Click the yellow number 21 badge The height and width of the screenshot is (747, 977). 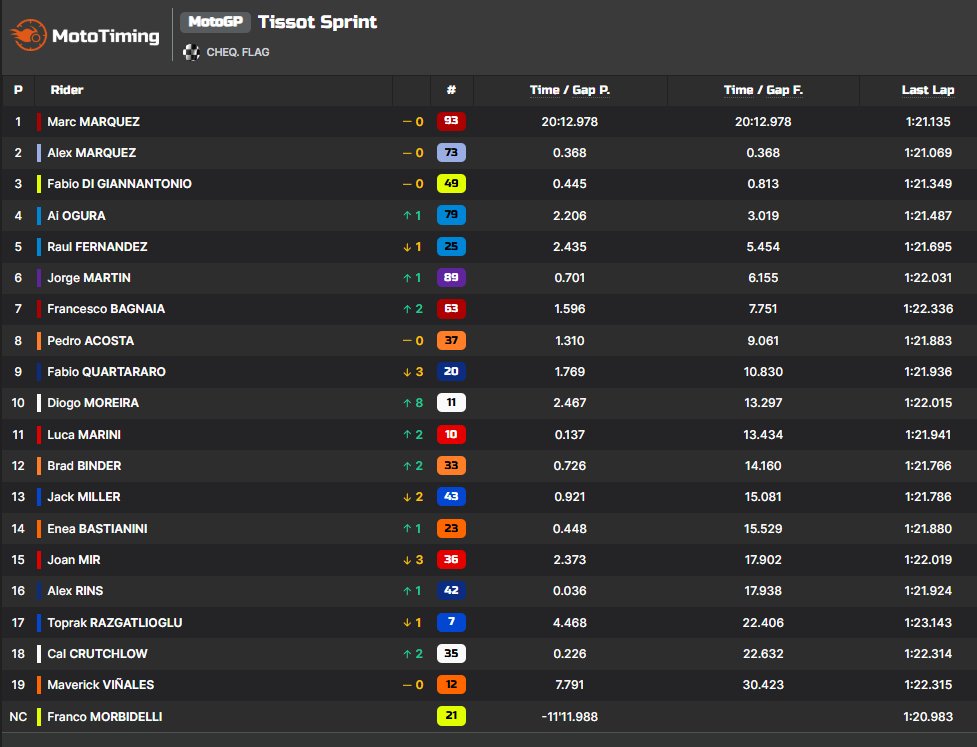point(451,716)
